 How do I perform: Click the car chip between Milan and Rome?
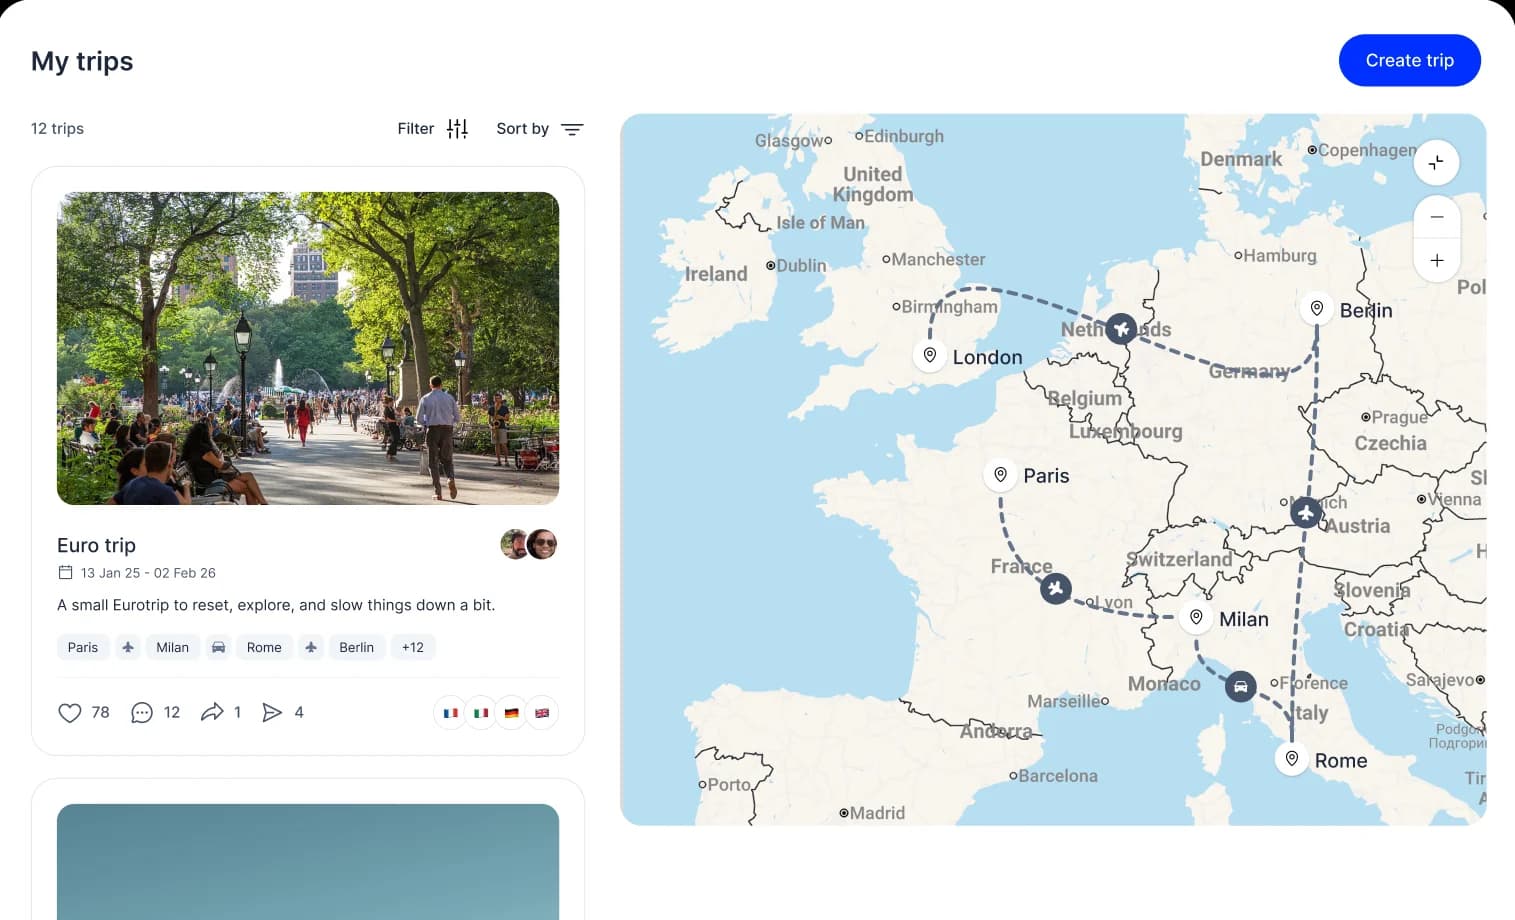click(218, 647)
